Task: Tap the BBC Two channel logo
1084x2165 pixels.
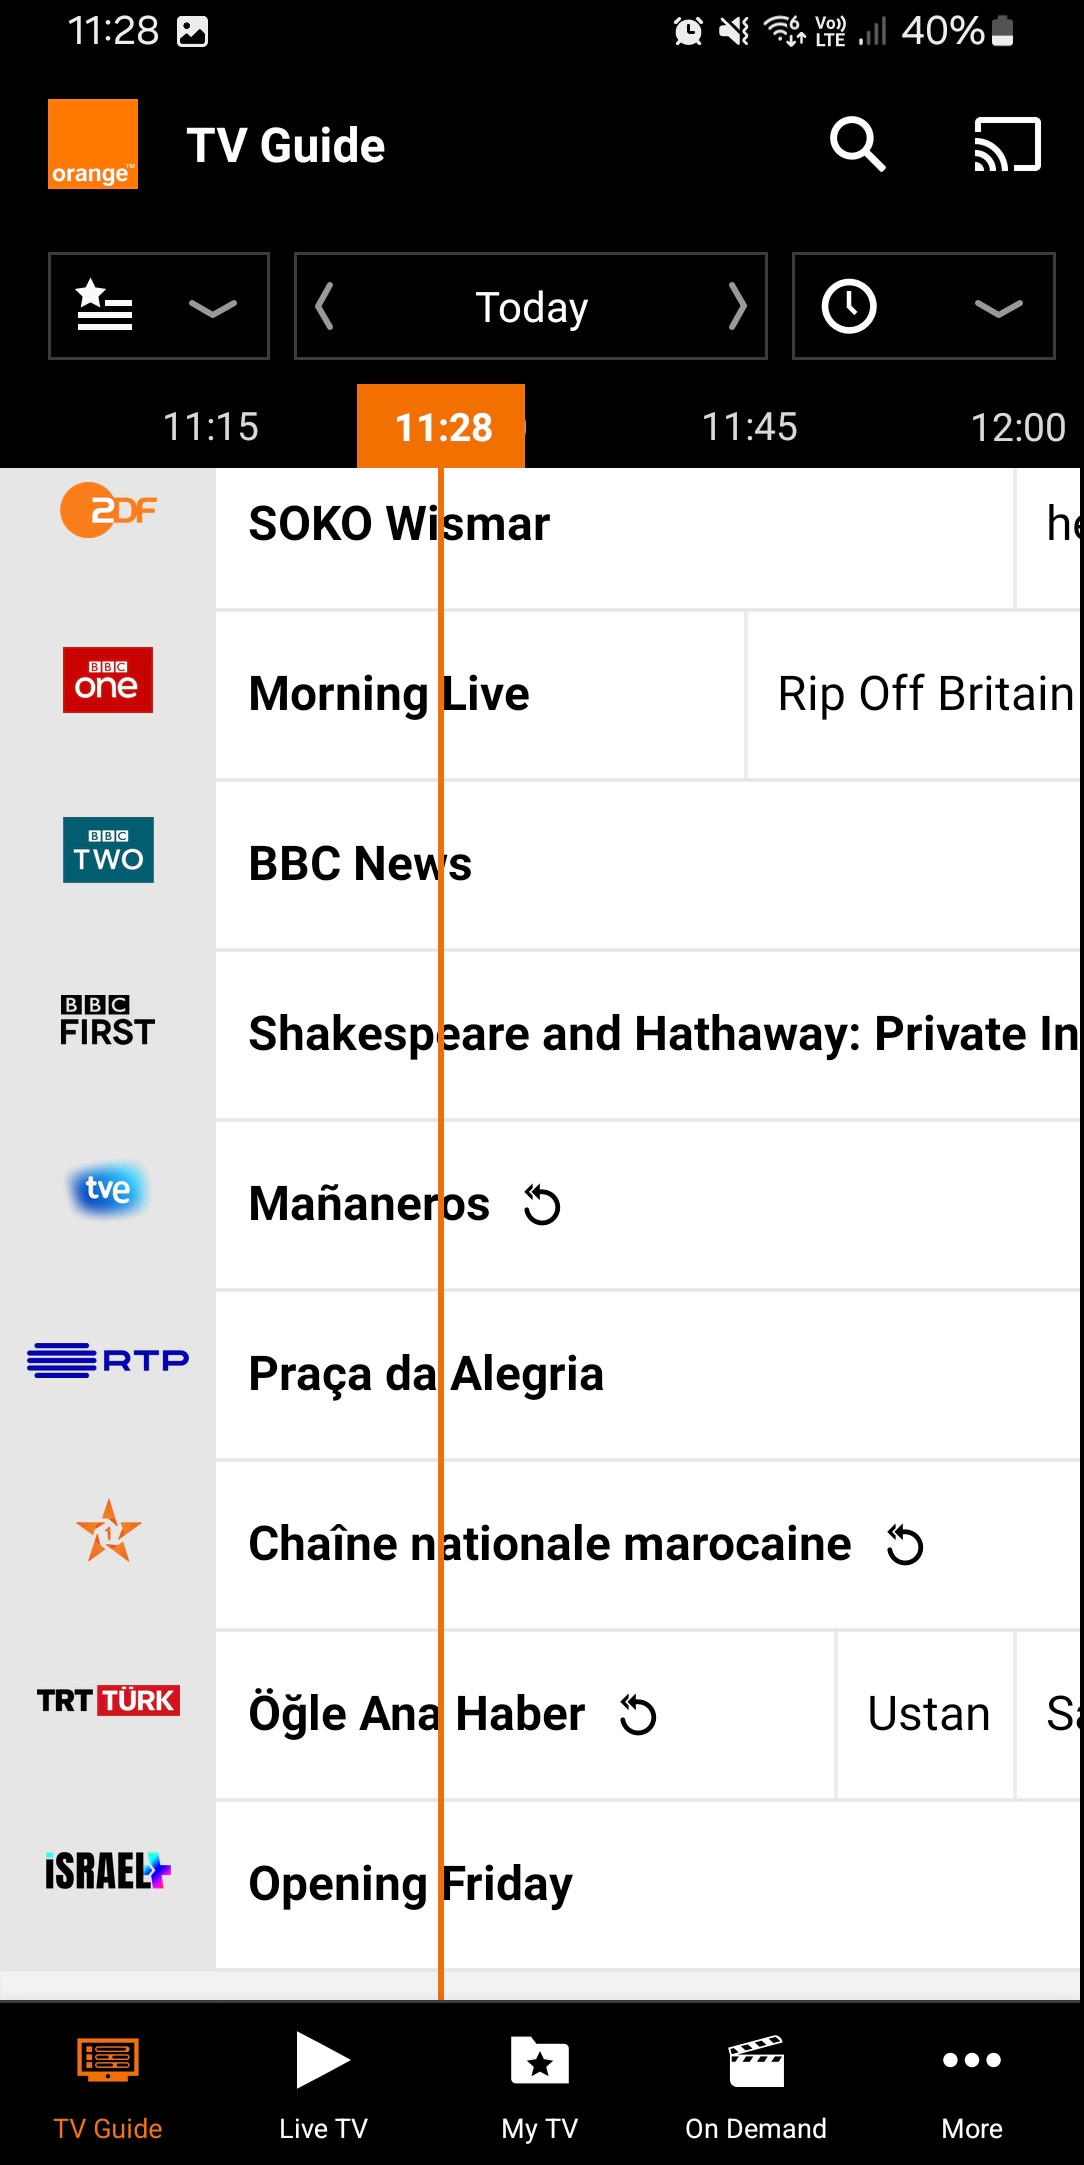Action: tap(108, 850)
